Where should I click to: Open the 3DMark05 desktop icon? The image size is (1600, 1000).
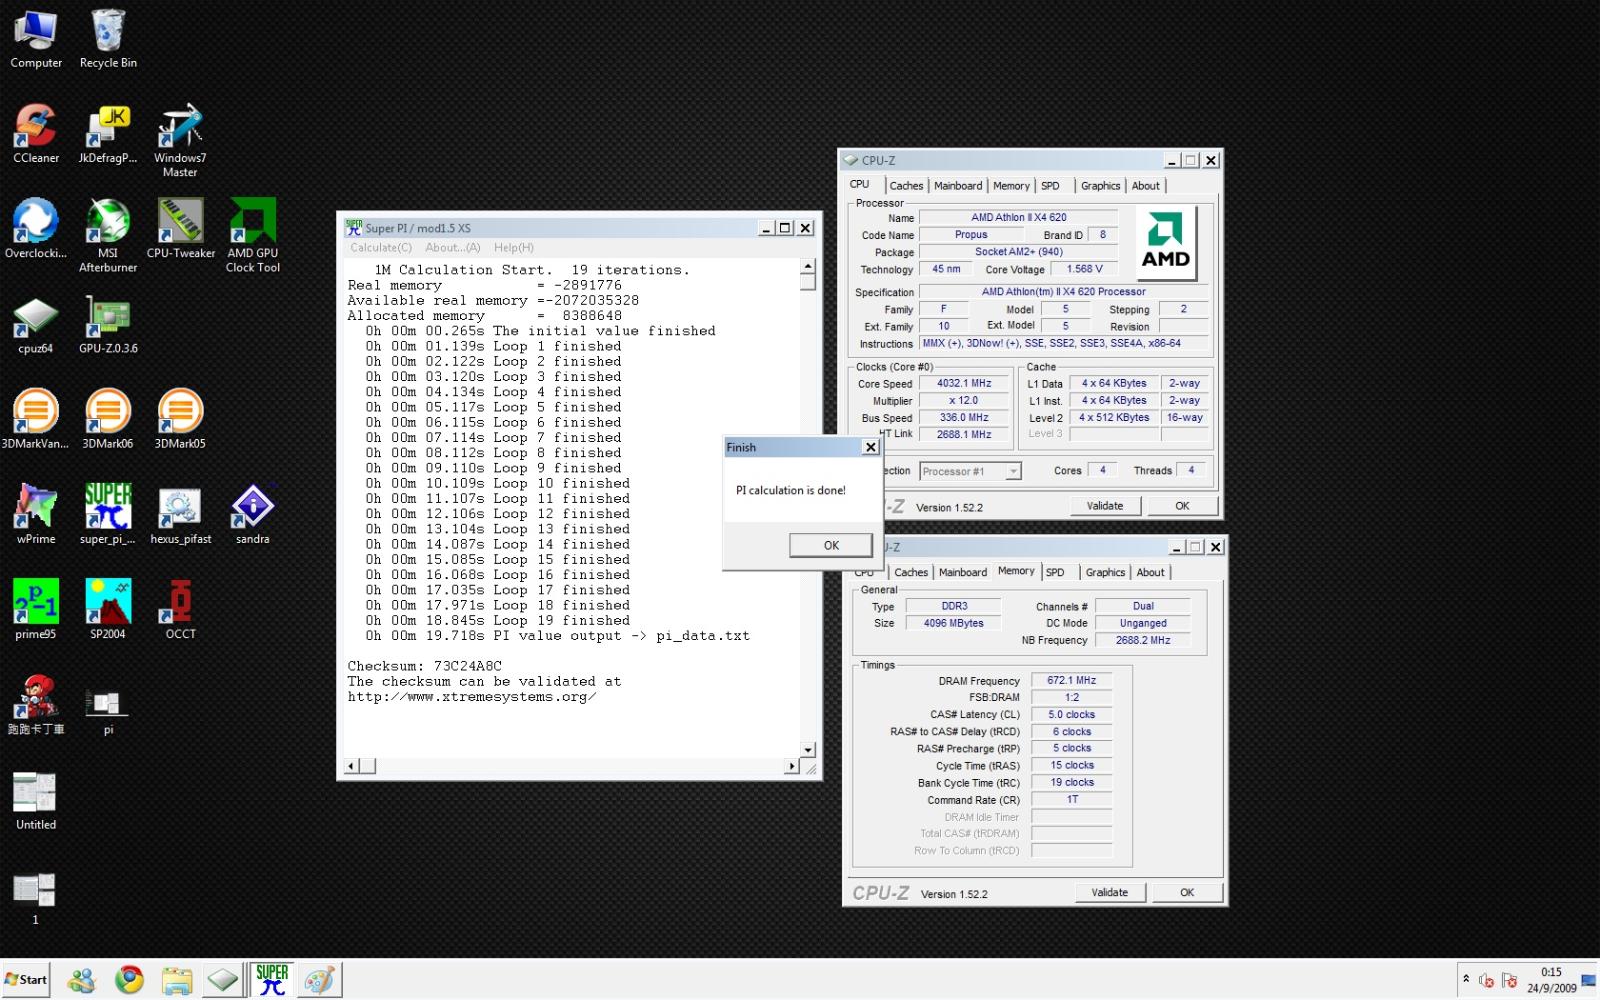tap(180, 420)
